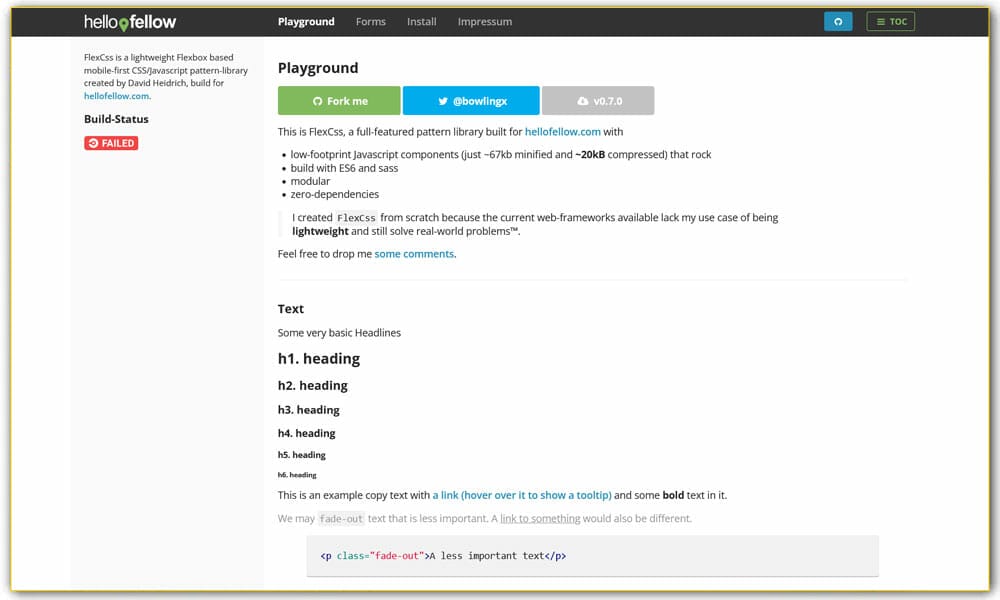Navigate to Impressum page

(x=484, y=21)
